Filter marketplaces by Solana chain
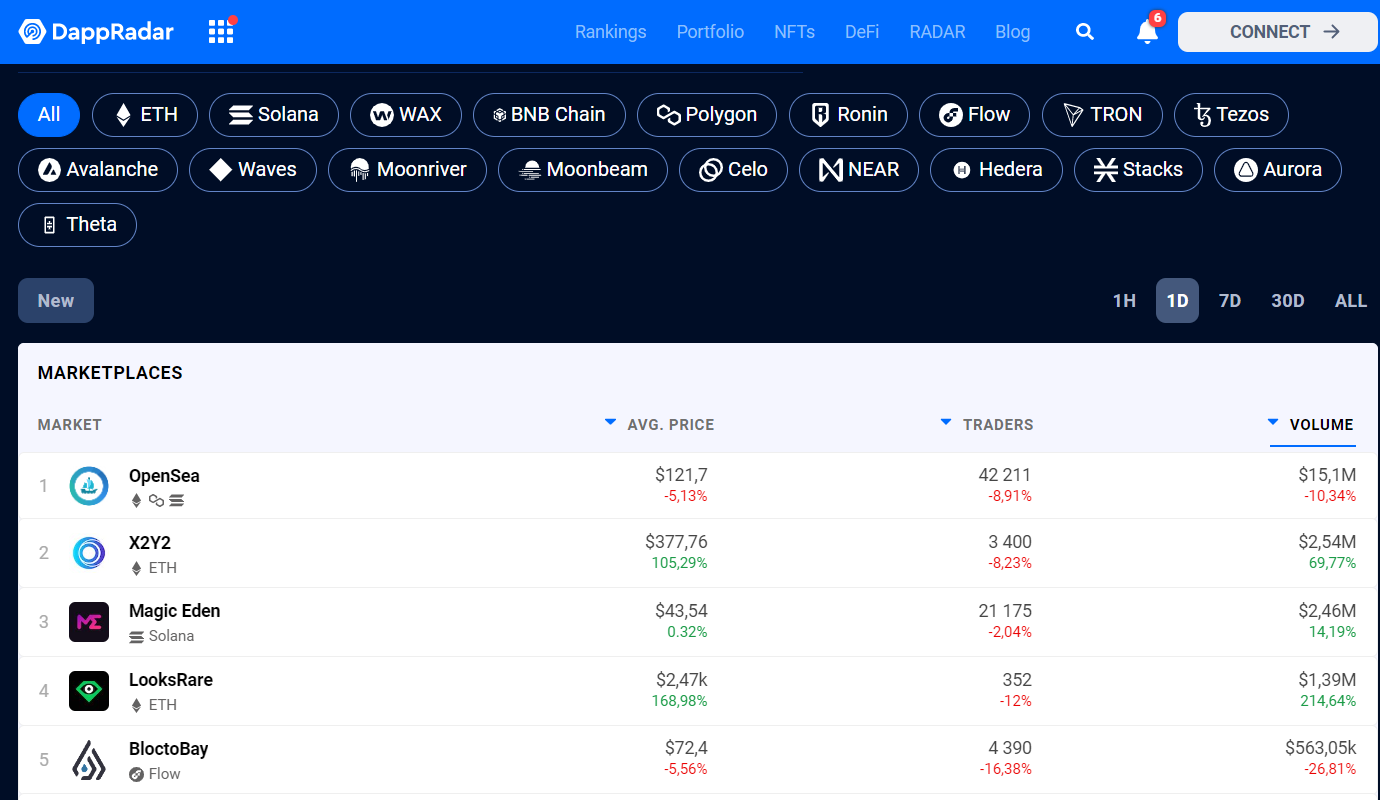This screenshot has height=800, width=1380. (x=274, y=114)
